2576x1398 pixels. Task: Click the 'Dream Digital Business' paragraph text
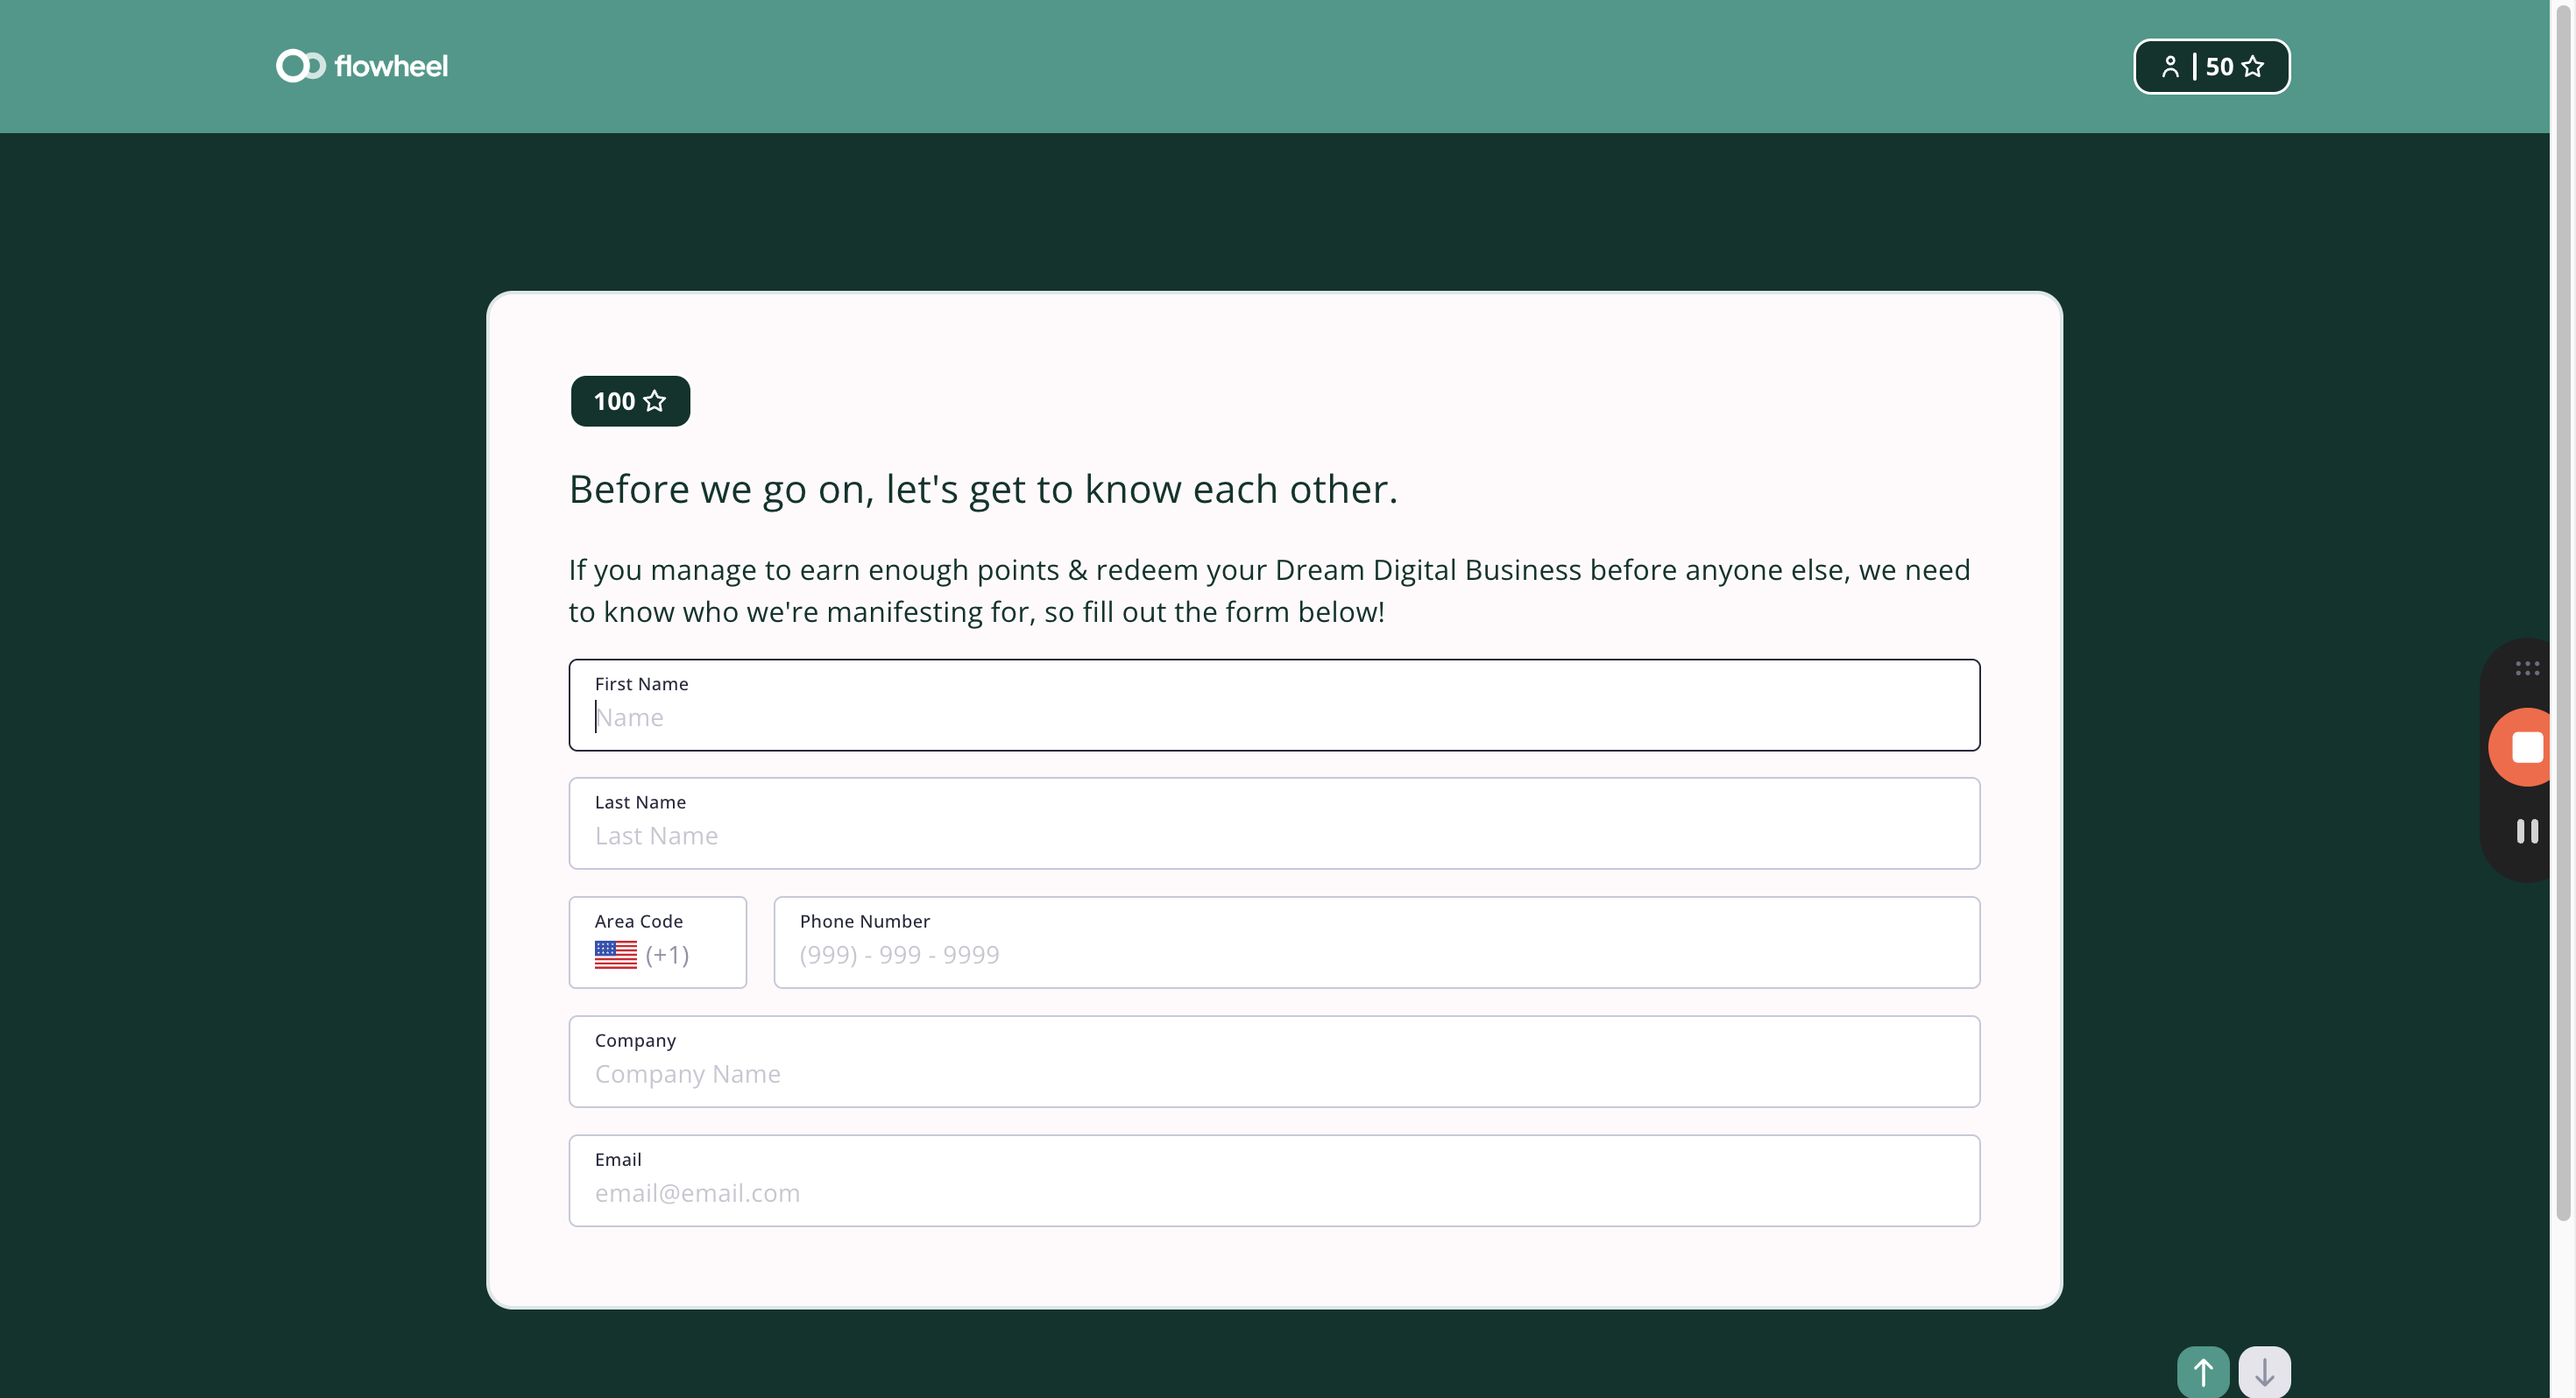pos(1428,570)
